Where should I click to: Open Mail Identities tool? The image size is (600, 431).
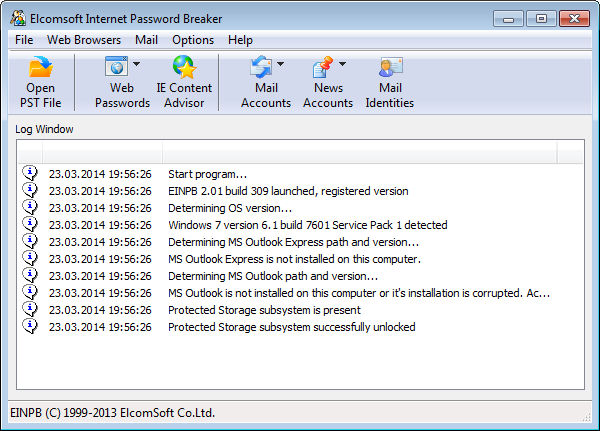(x=389, y=68)
